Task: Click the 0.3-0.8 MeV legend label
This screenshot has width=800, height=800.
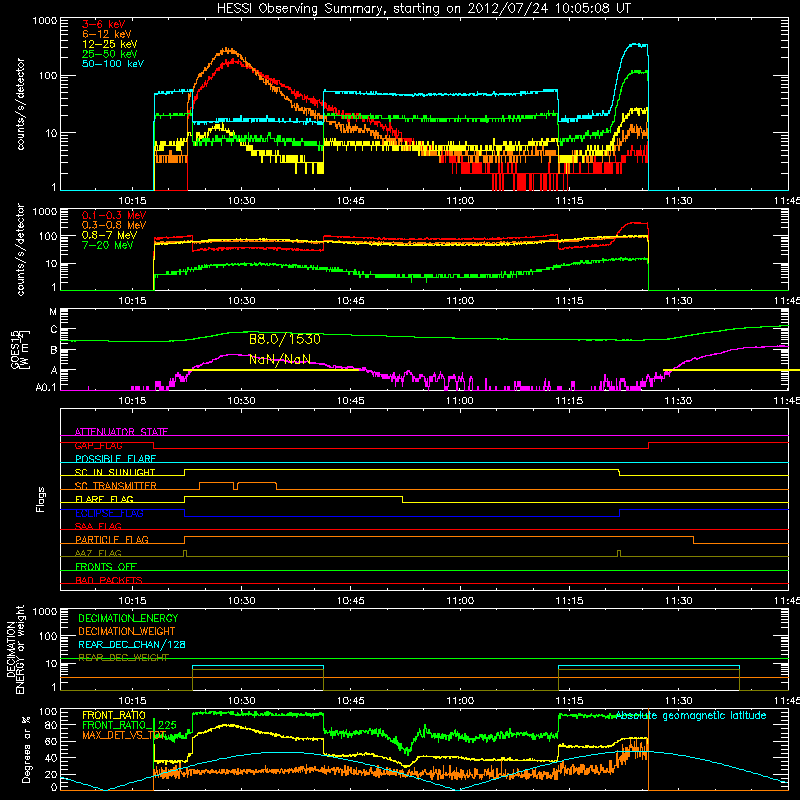Action: [x=114, y=225]
